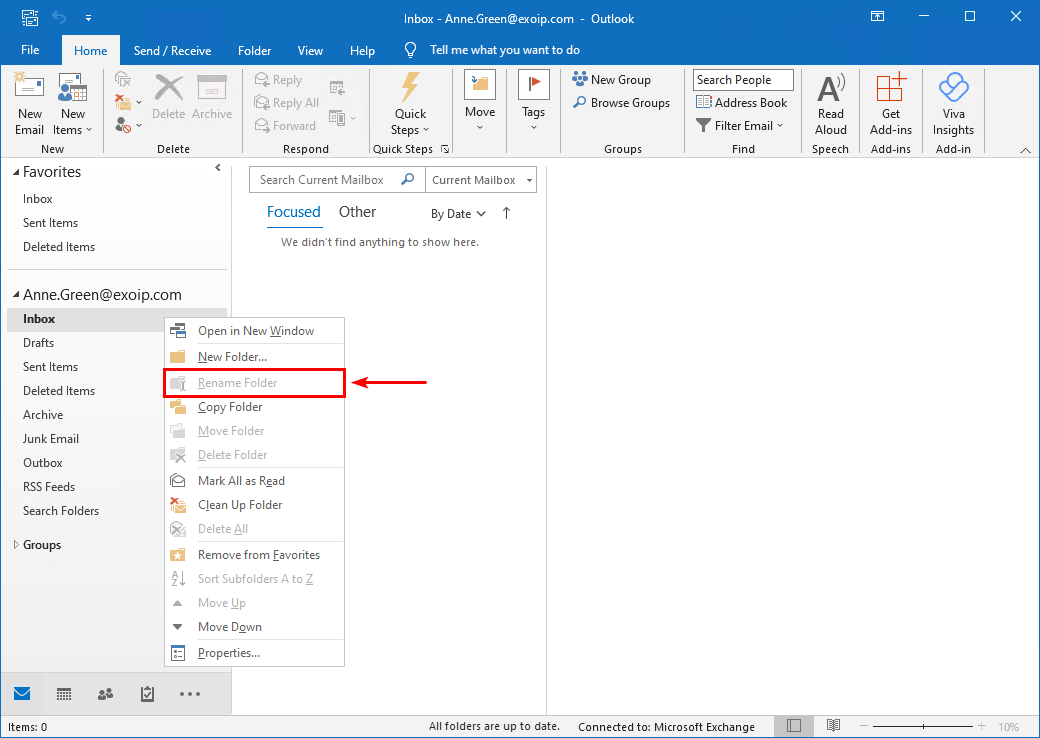Choose New Folder from the context menu
1040x738 pixels.
[x=230, y=356]
